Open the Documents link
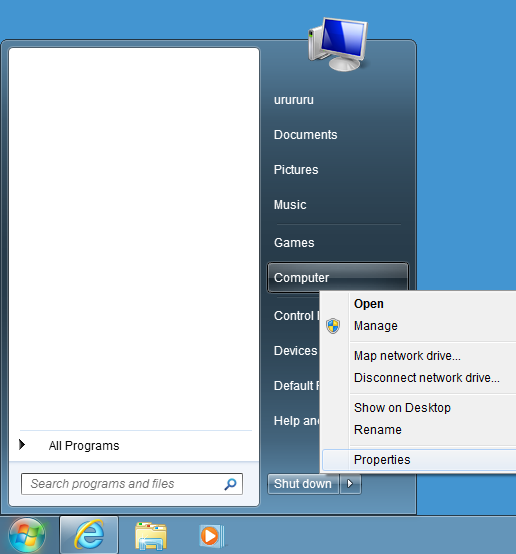This screenshot has height=554, width=516. (x=305, y=135)
